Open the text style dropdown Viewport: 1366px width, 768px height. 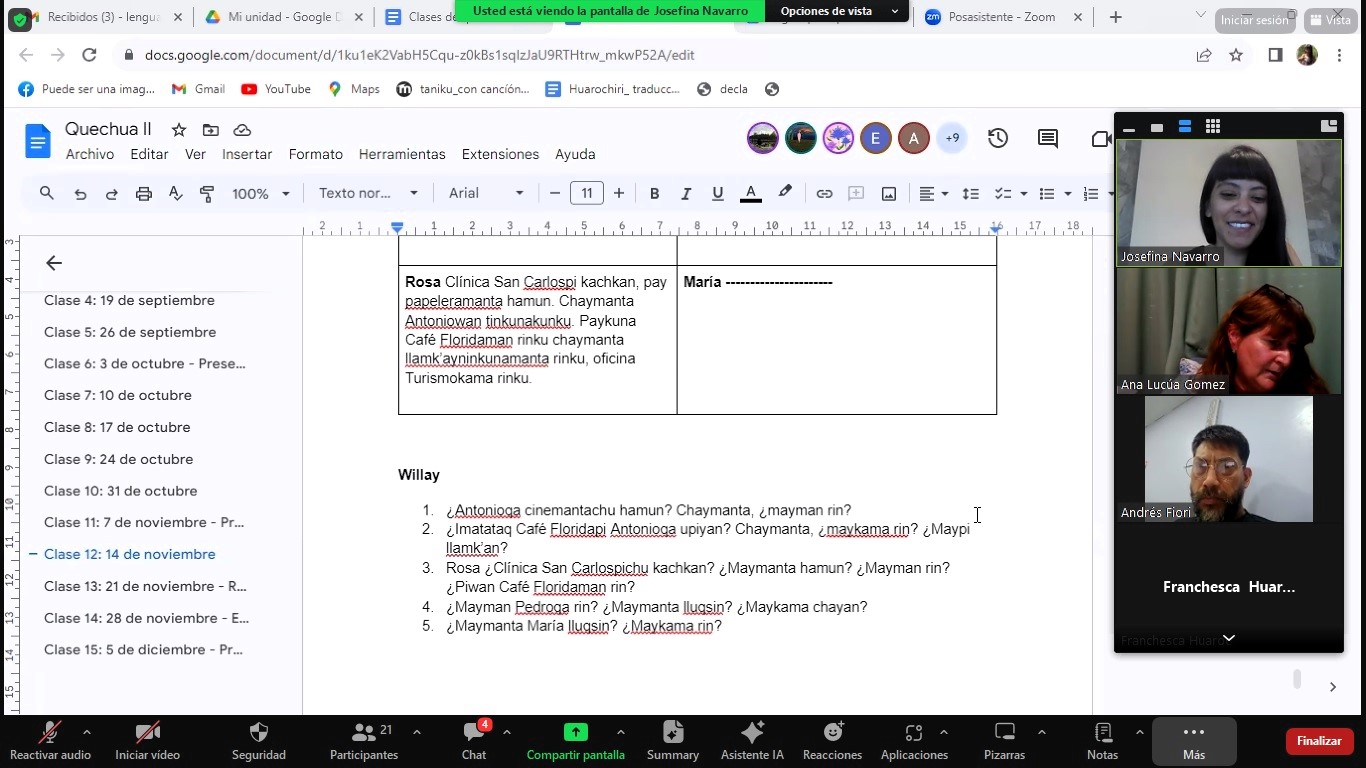coord(368,194)
